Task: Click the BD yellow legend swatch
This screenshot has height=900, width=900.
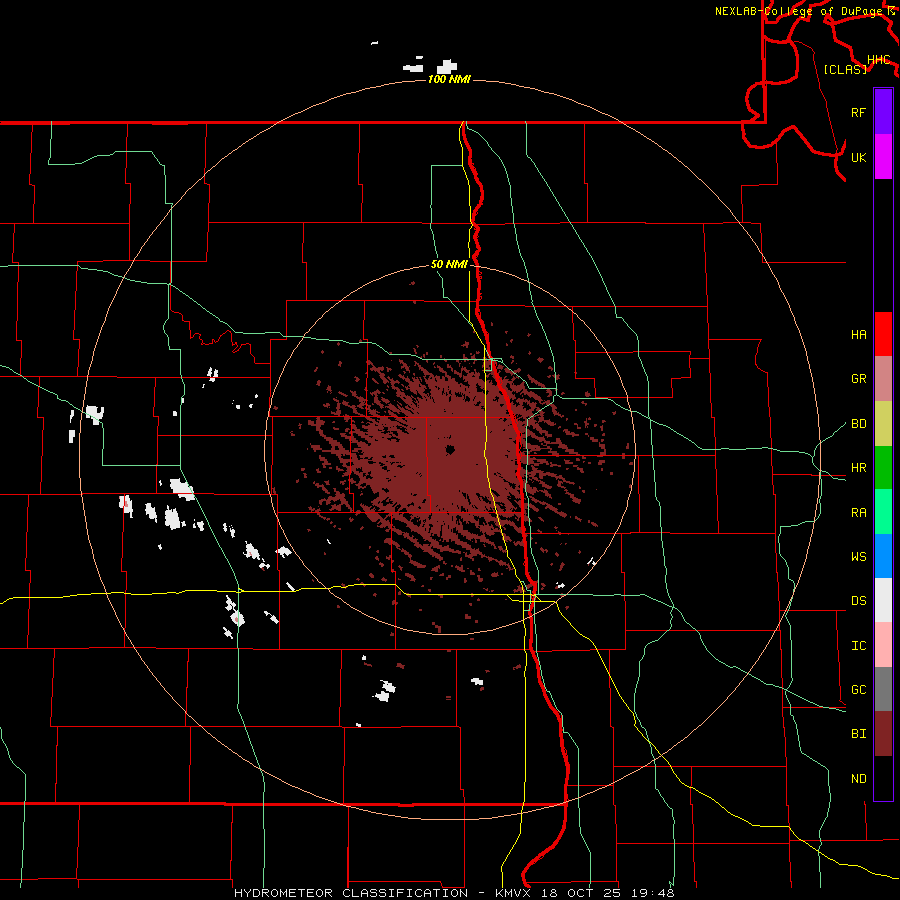Action: tap(883, 423)
